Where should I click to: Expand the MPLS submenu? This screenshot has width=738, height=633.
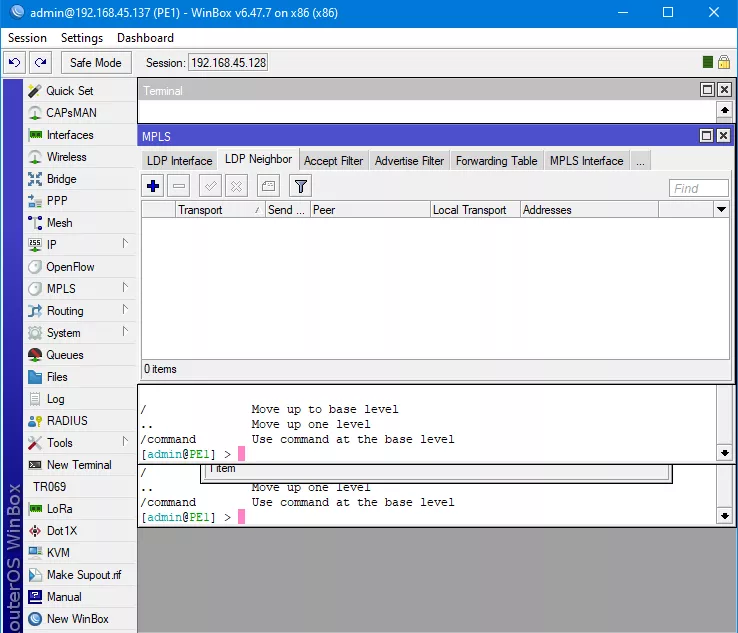point(125,287)
